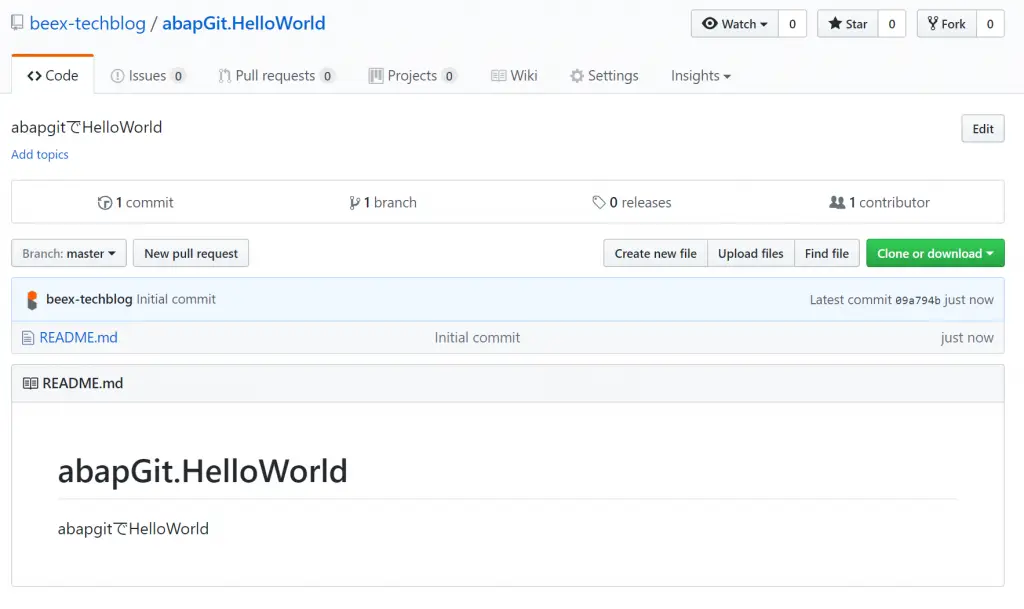
Task: View the 0 releases link
Action: [x=632, y=203]
